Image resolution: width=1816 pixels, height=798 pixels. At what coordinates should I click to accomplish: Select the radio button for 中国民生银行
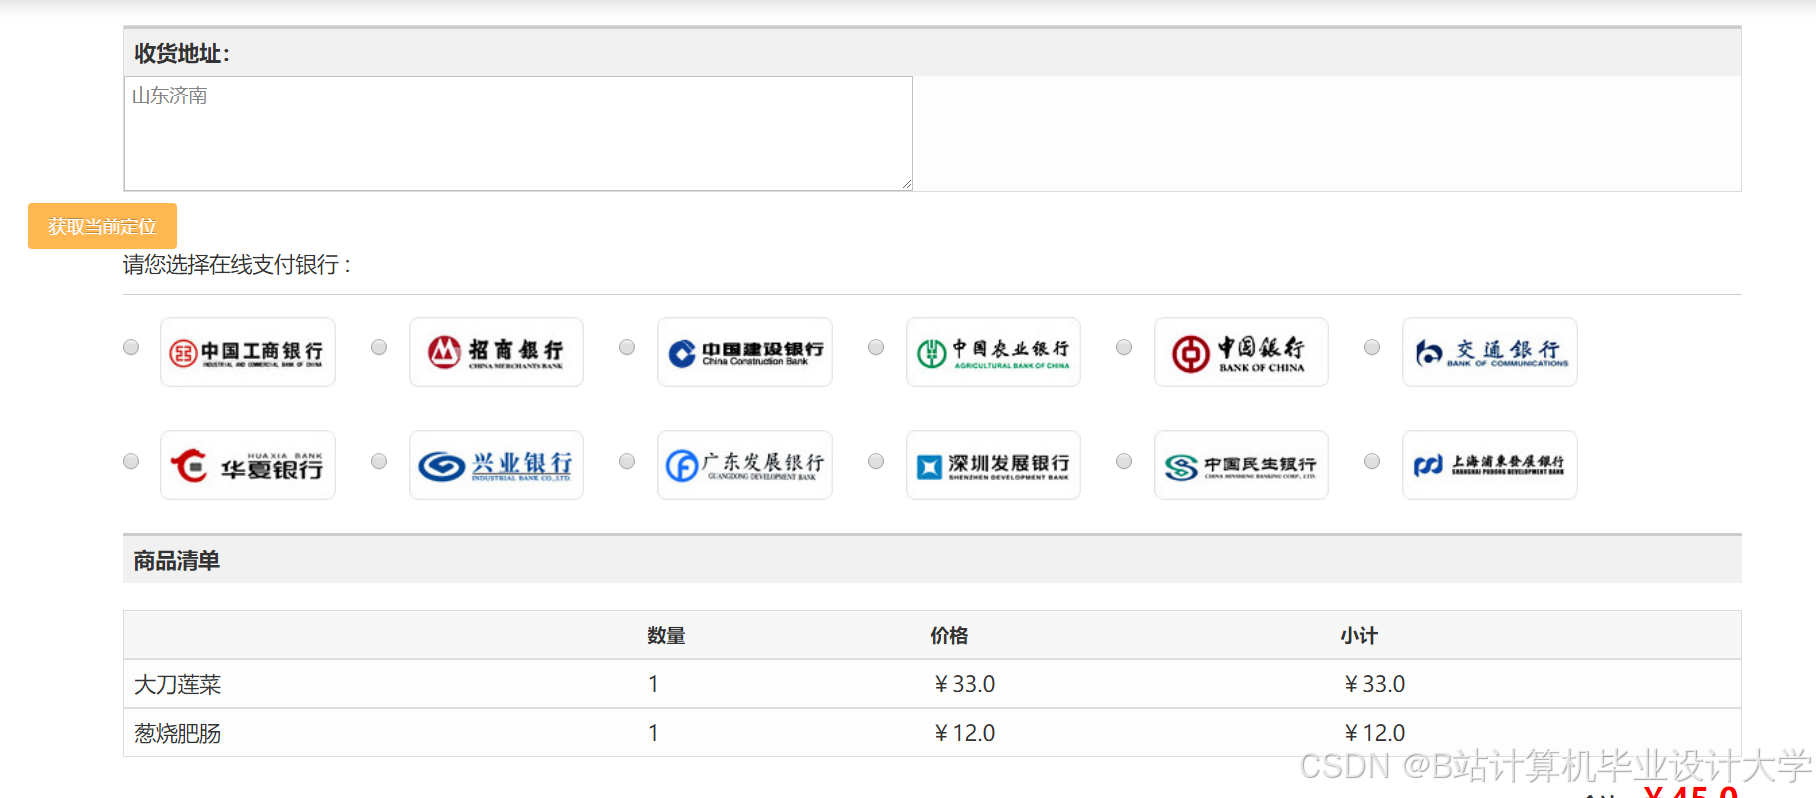click(1124, 461)
